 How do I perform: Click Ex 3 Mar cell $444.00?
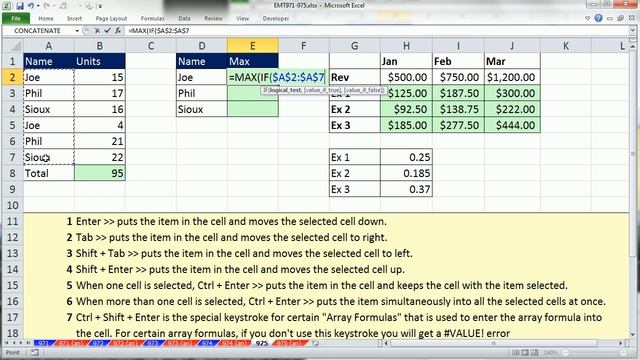point(512,125)
